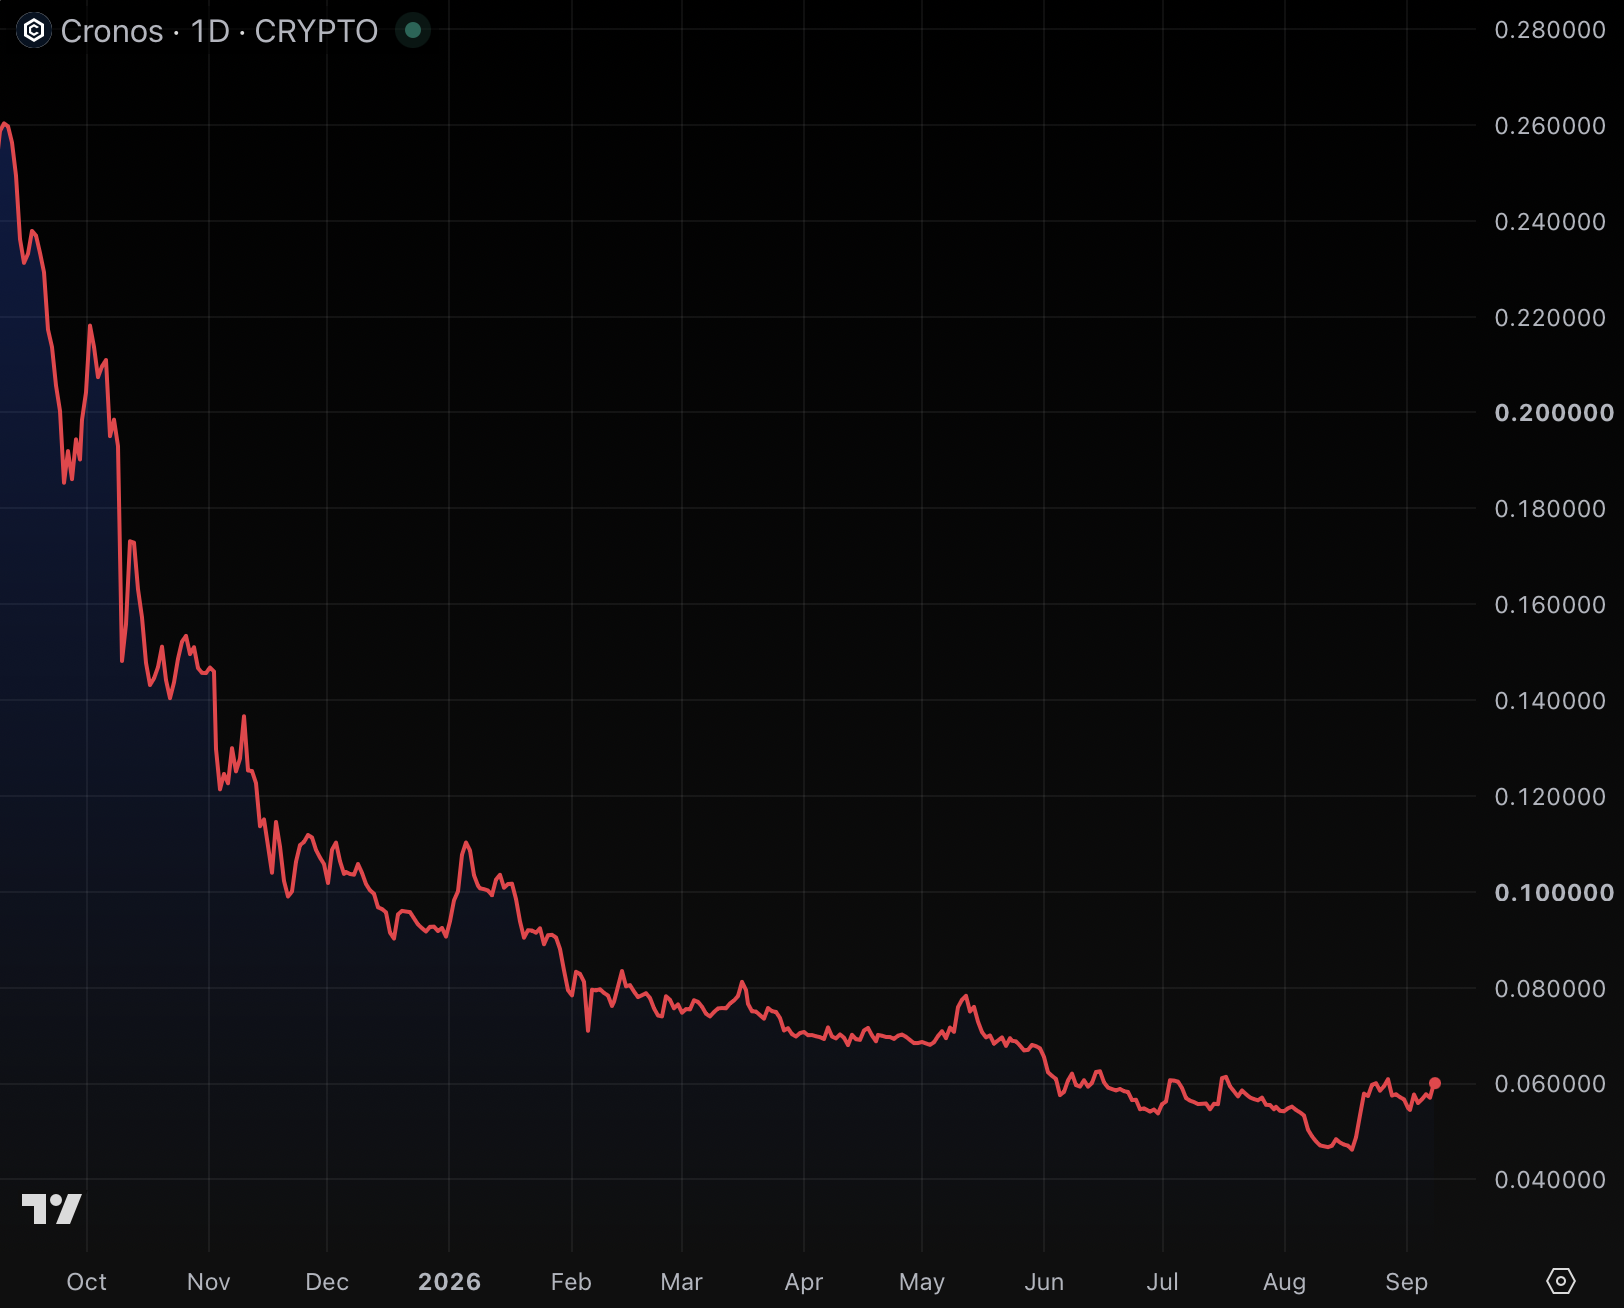Click the 0.120000 price axis label
1624x1308 pixels.
tap(1550, 797)
